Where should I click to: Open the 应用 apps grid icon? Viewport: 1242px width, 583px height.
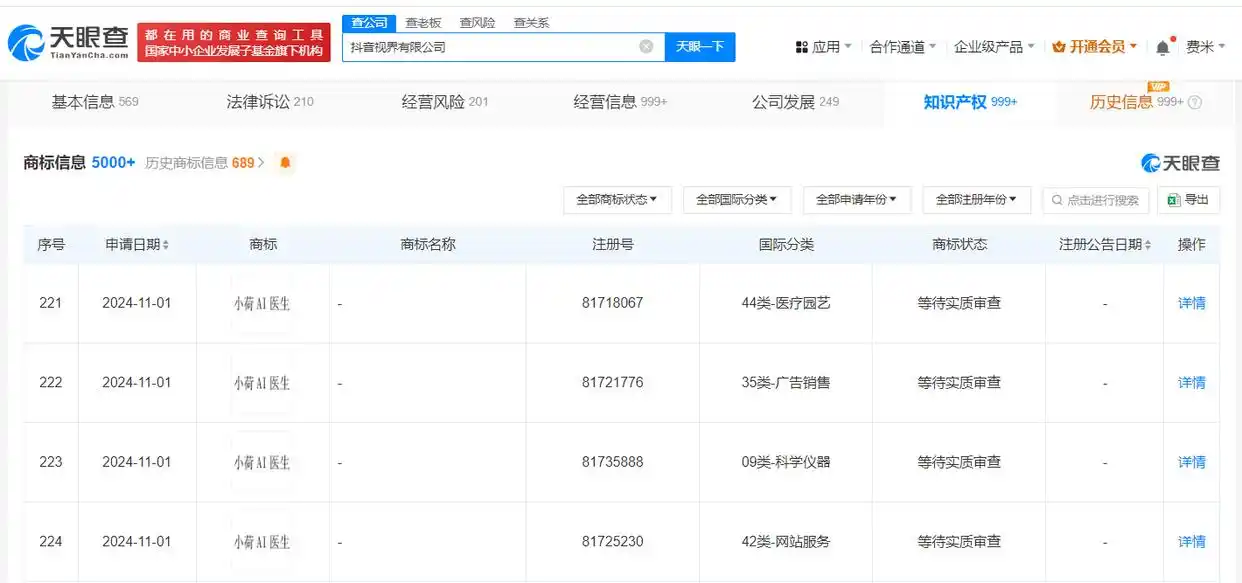pos(800,46)
